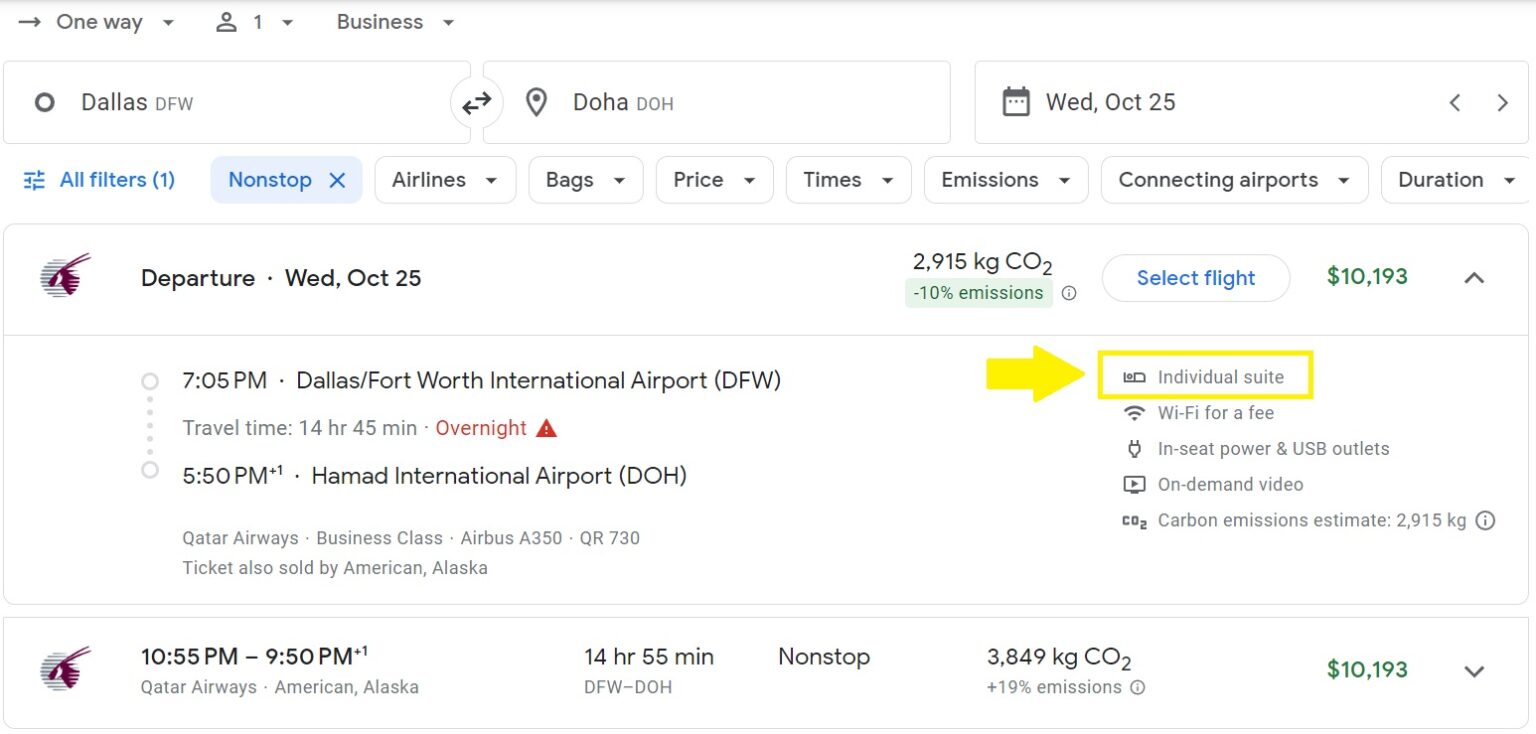Click the on-demand video icon

1135,484
